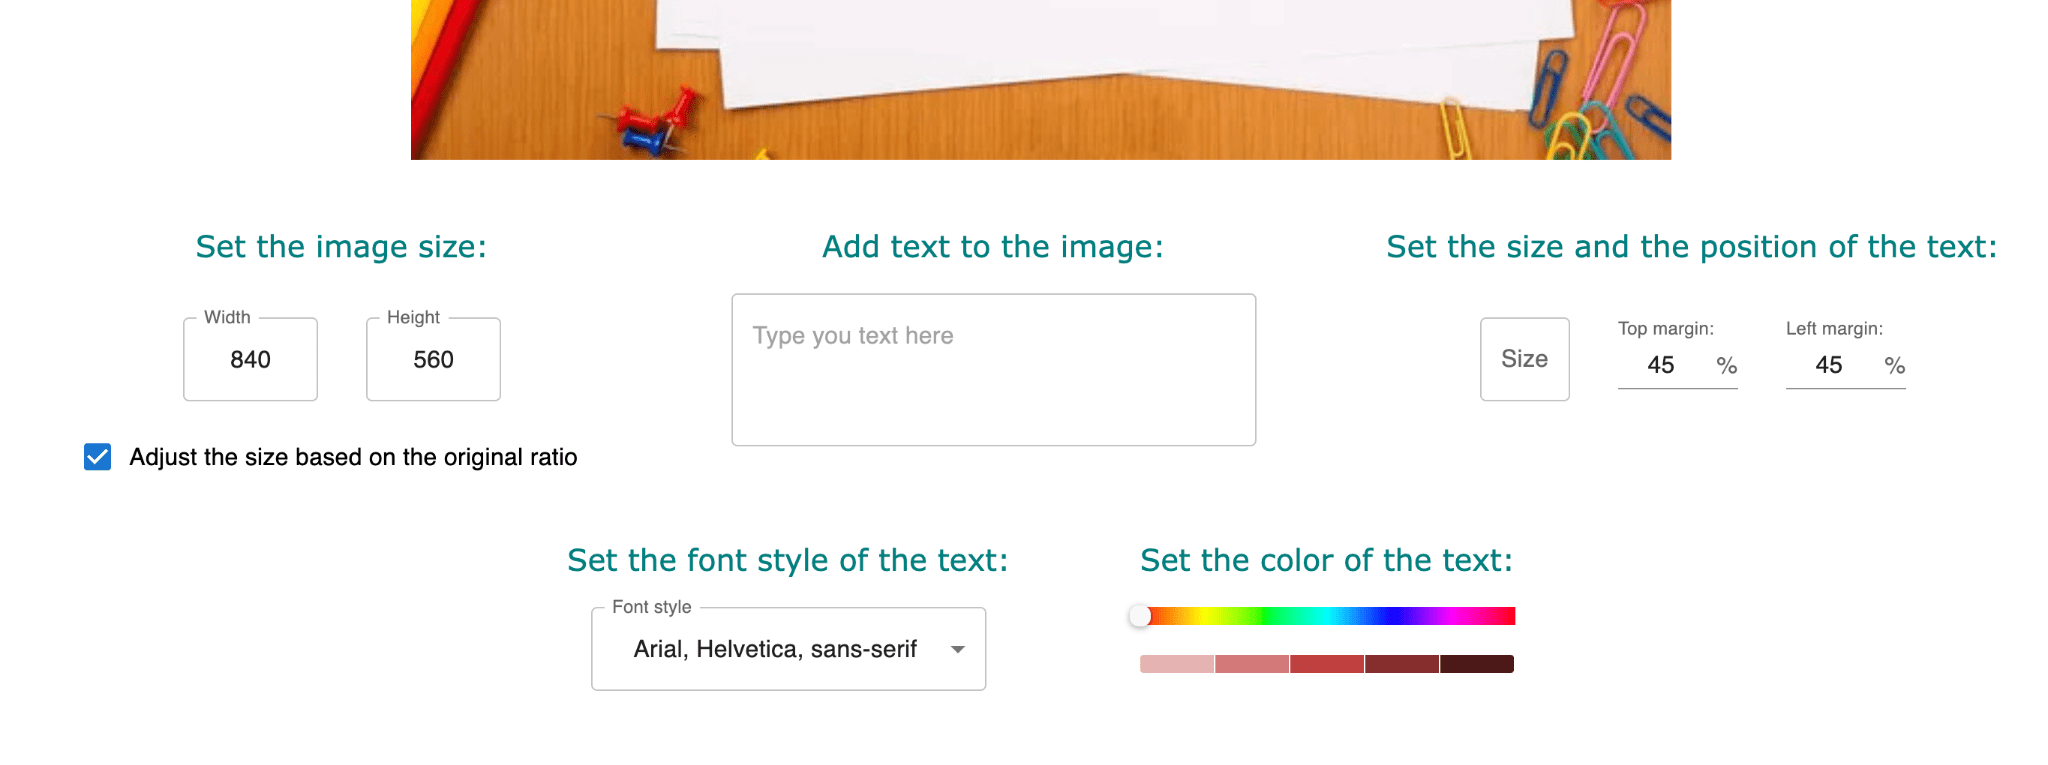The width and height of the screenshot is (2048, 765).
Task: Pick the lightest pink color swatch
Action: coord(1177,664)
